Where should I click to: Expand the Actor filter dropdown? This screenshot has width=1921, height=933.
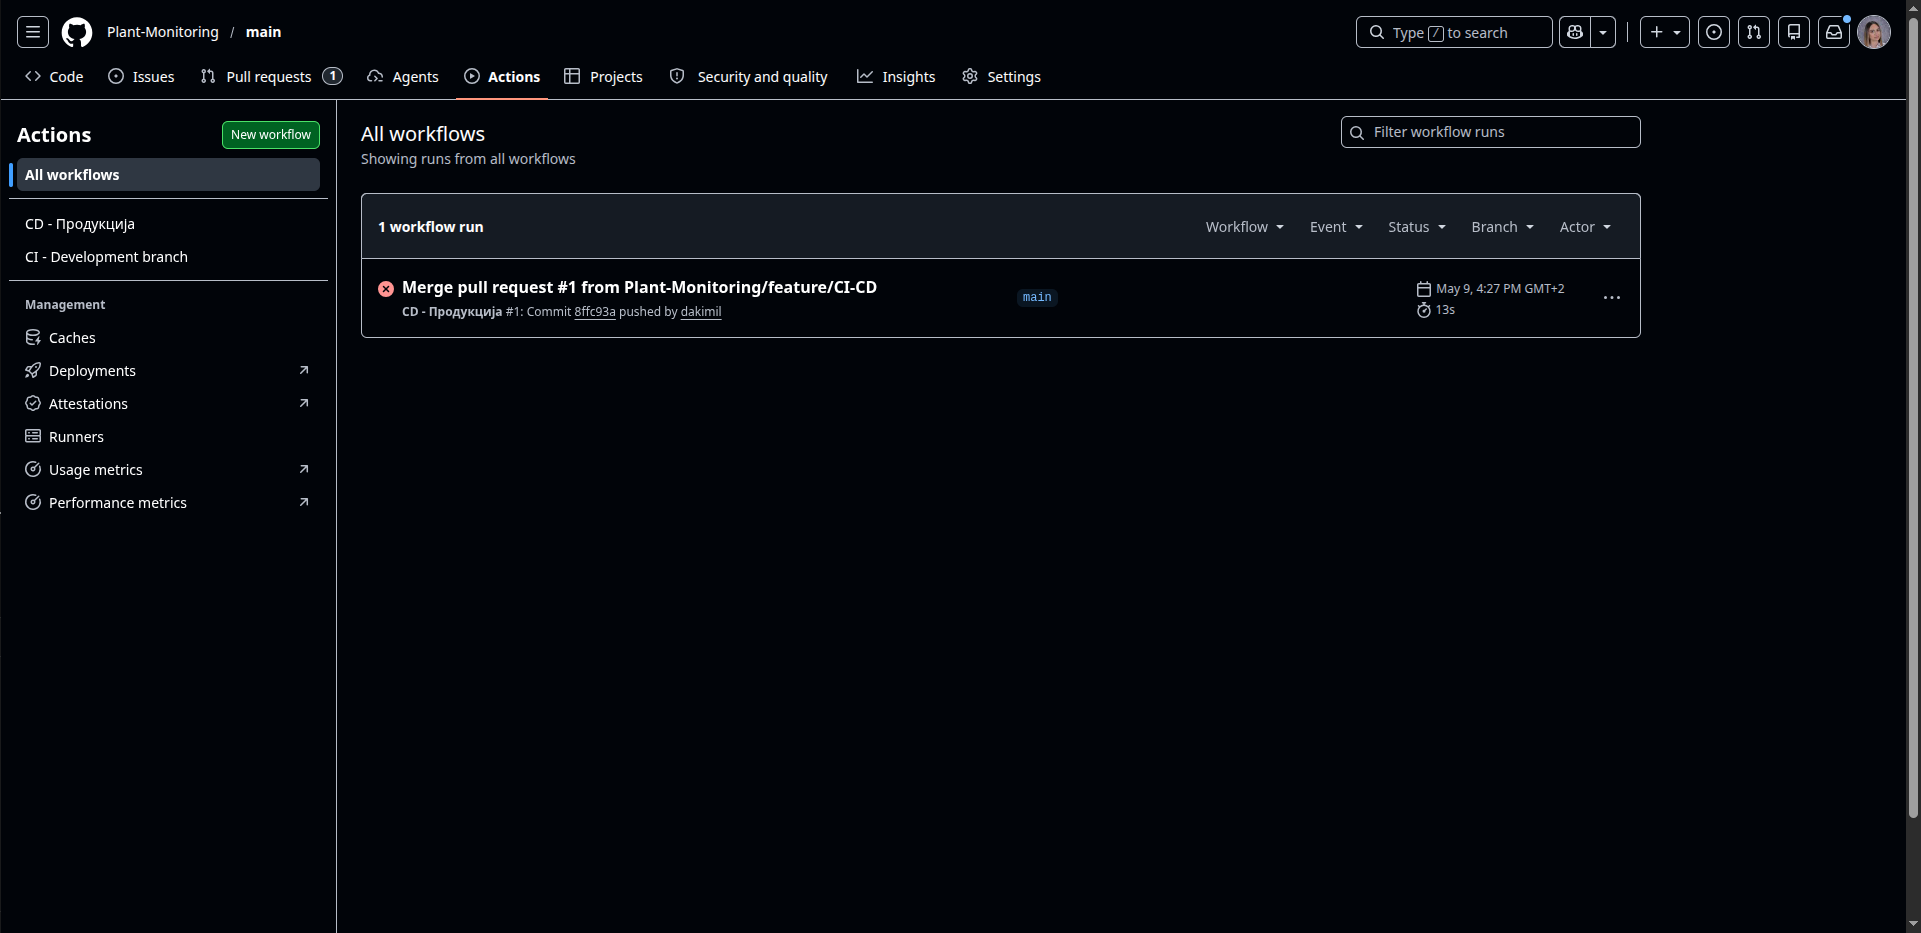point(1585,227)
